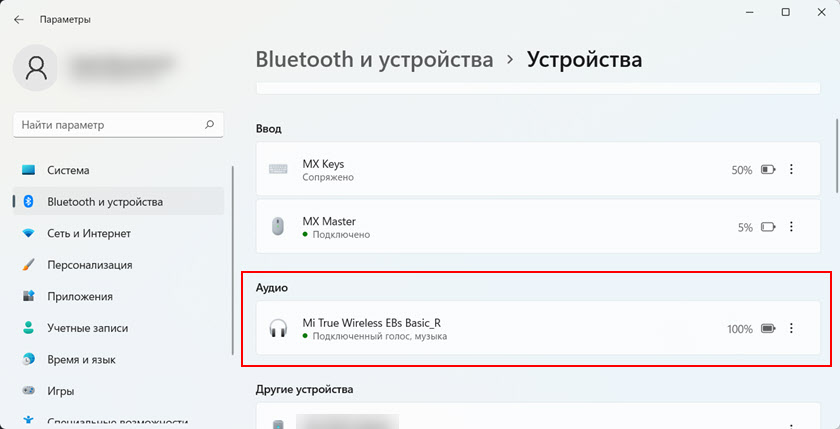Screen dimensions: 840x429
Task: Open Приложения in the sidebar
Action: tap(80, 296)
